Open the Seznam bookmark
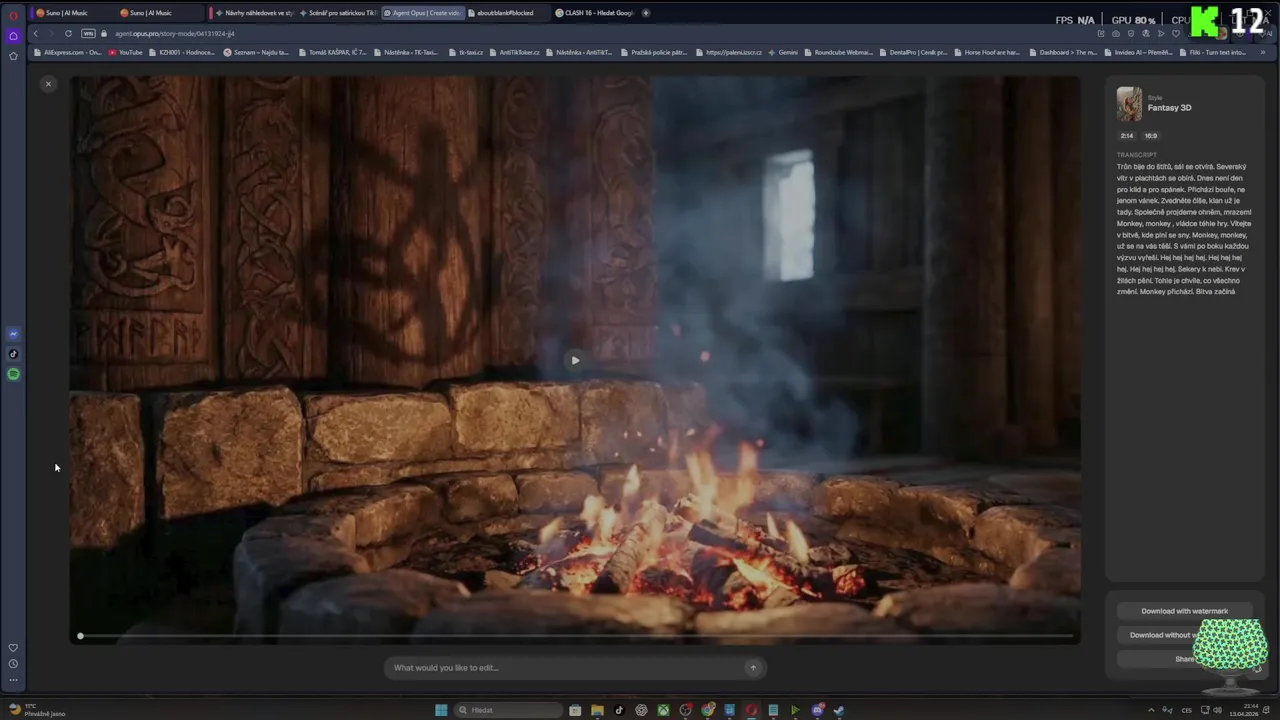1280x720 pixels. click(x=256, y=52)
